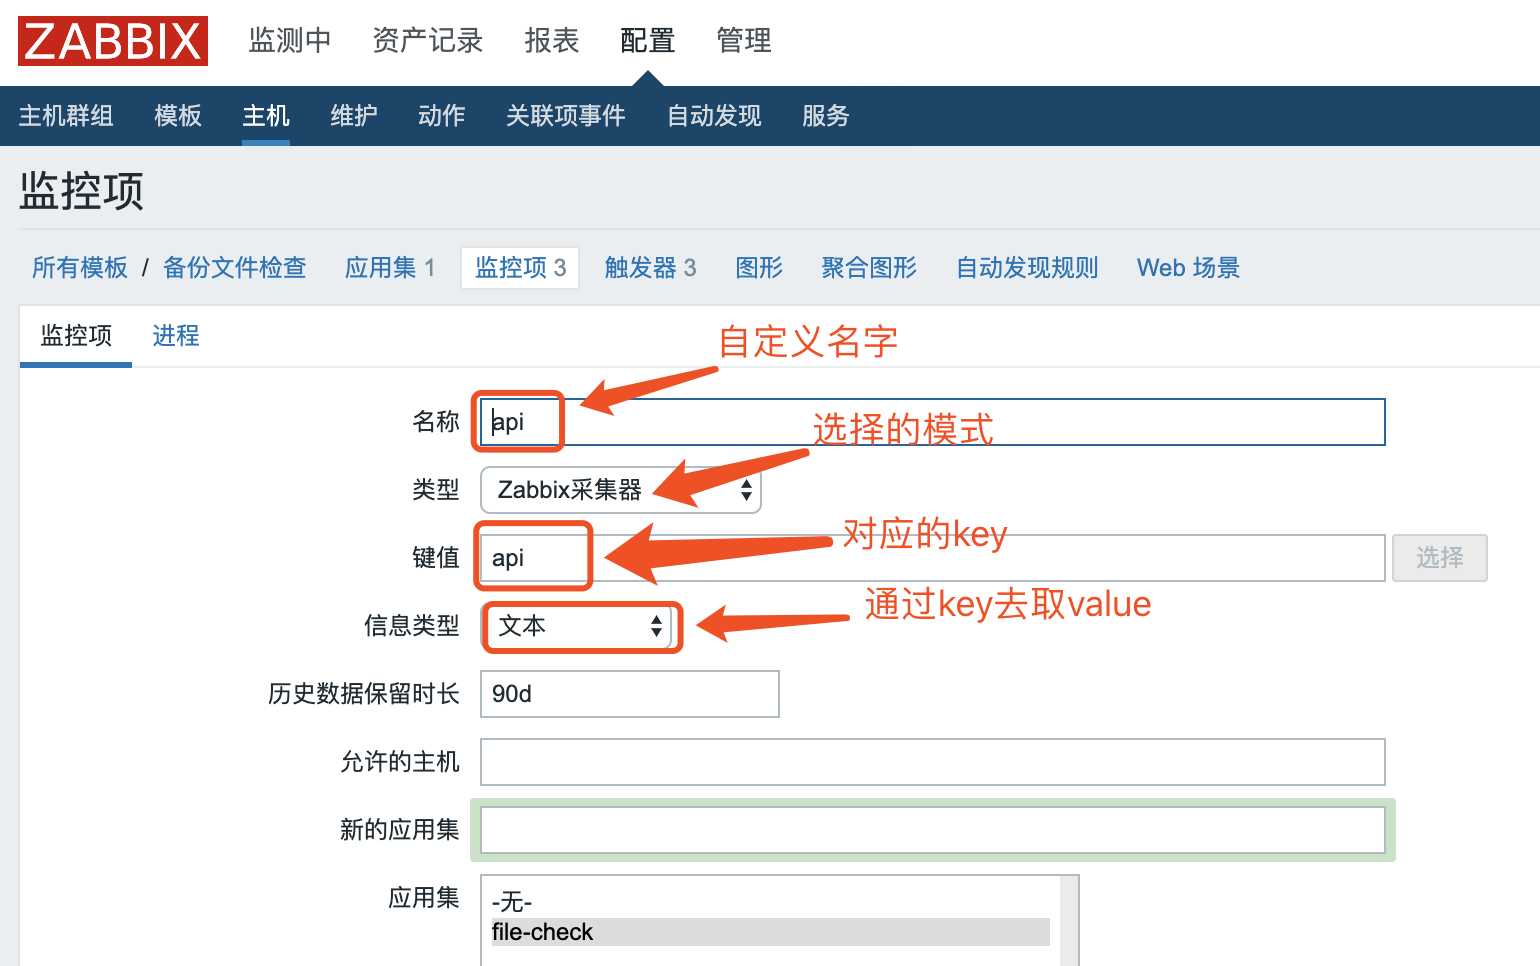Screen dimensions: 1540x966
Task: Open the 聚合图形 link
Action: coord(869,268)
